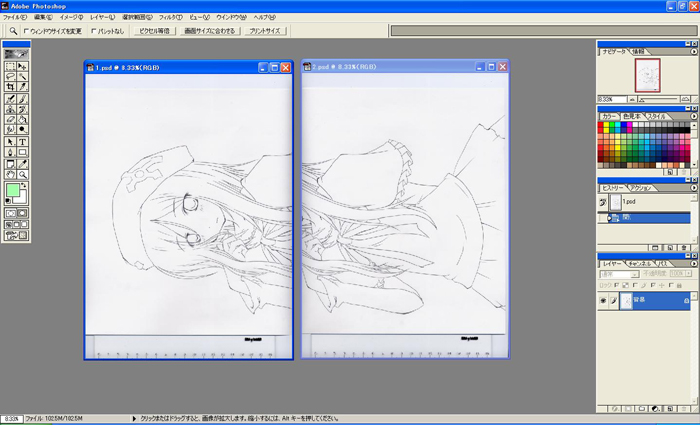The height and width of the screenshot is (425, 700).
Task: Open History panel flyout menu
Action: click(x=694, y=188)
